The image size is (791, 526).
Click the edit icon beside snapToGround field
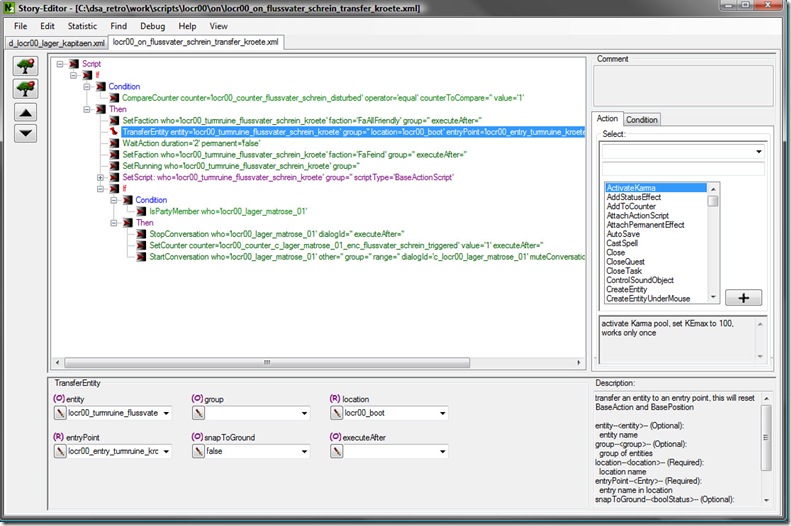[x=197, y=451]
